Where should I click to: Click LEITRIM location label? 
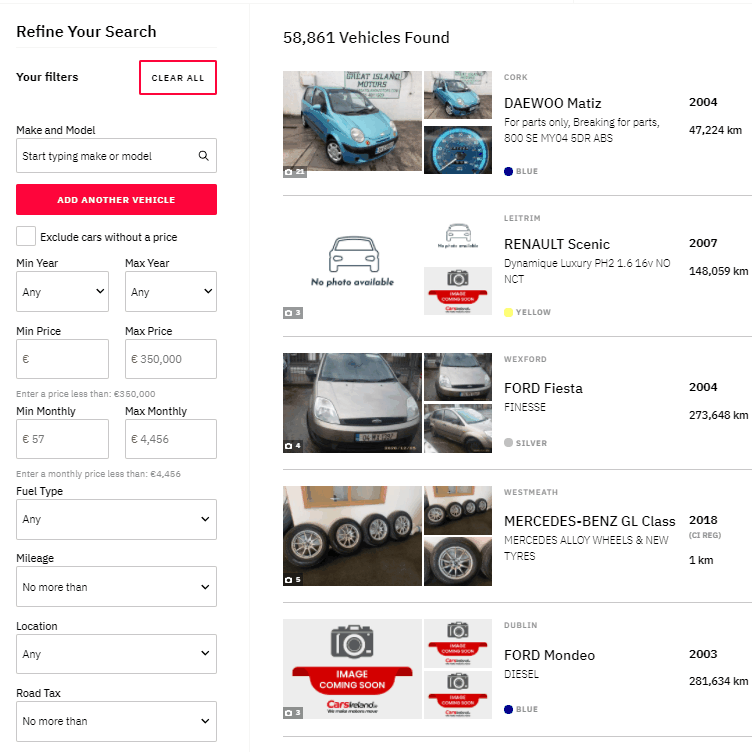(522, 218)
